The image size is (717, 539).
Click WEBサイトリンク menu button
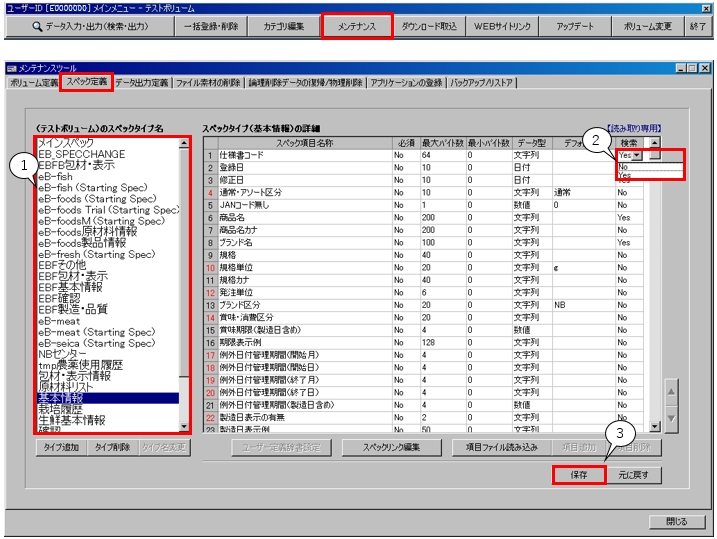click(x=502, y=27)
